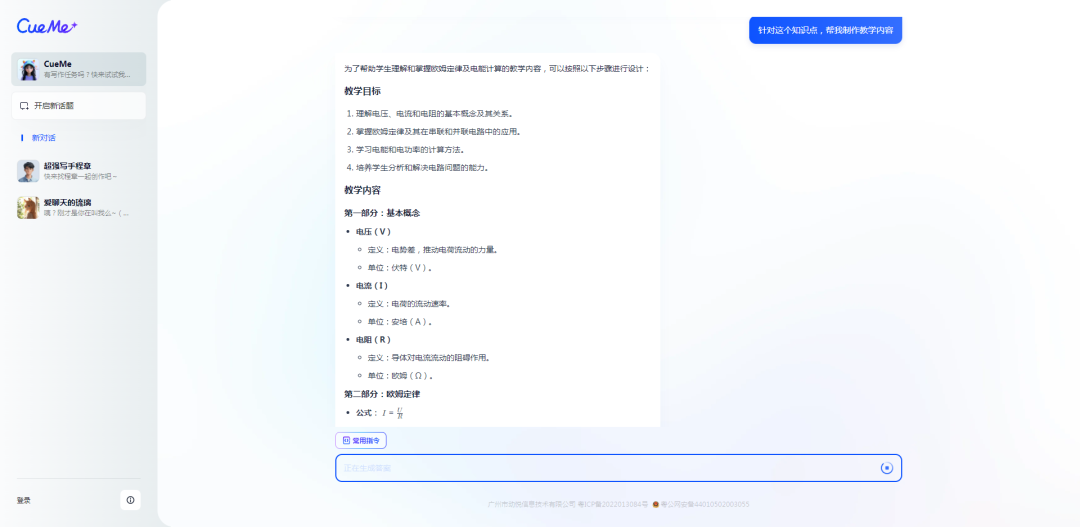Click the 常用指令 command icon
The image size is (1080, 527).
[x=346, y=440]
